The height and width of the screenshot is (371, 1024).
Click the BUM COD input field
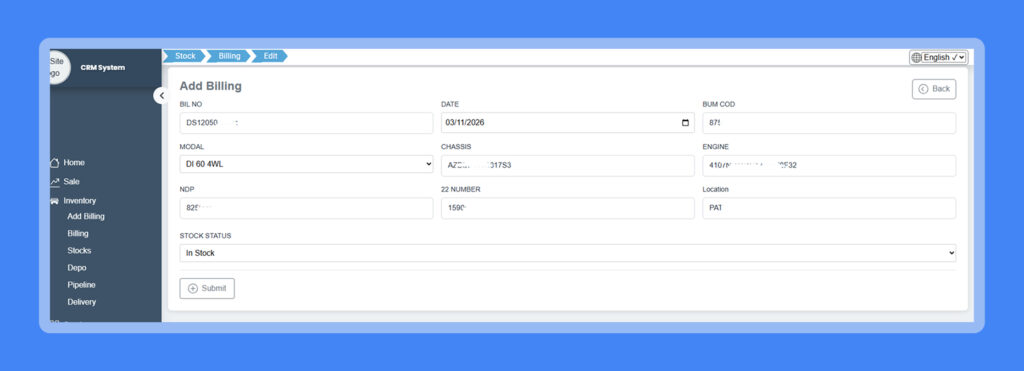click(x=829, y=123)
